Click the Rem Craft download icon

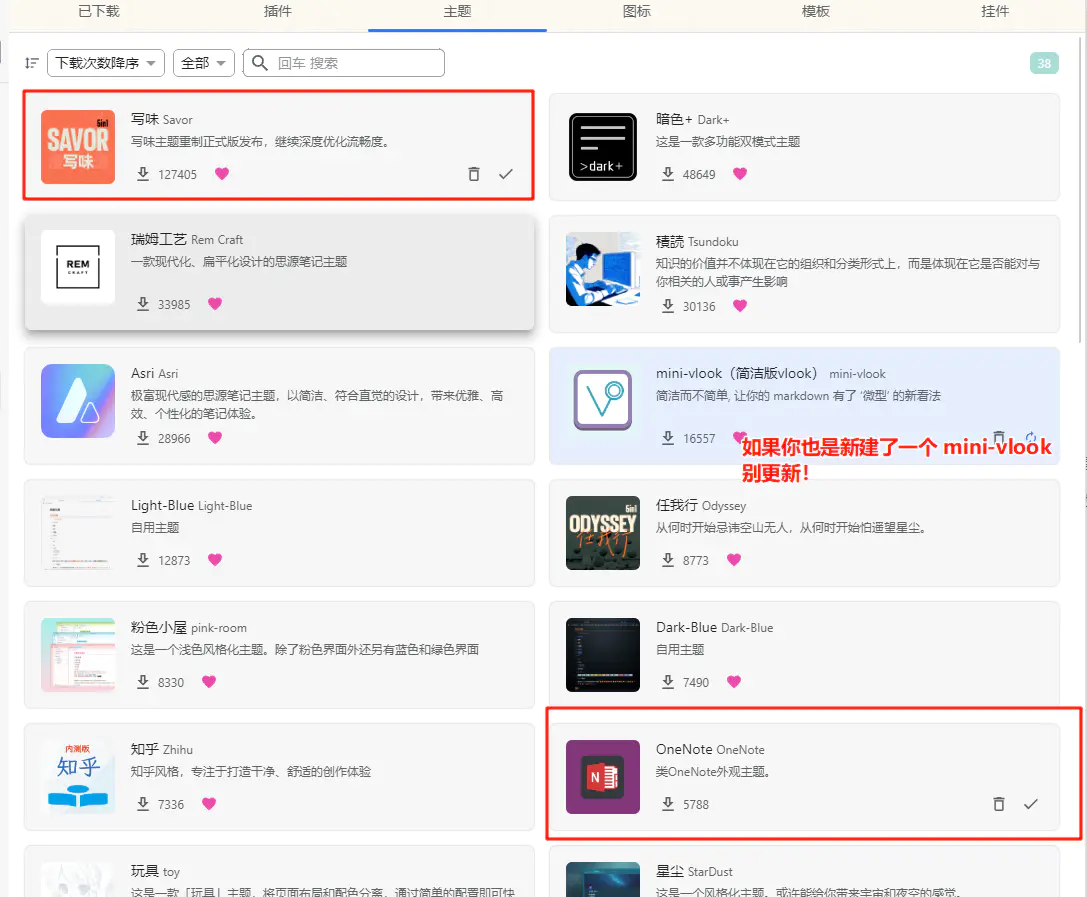coord(143,304)
